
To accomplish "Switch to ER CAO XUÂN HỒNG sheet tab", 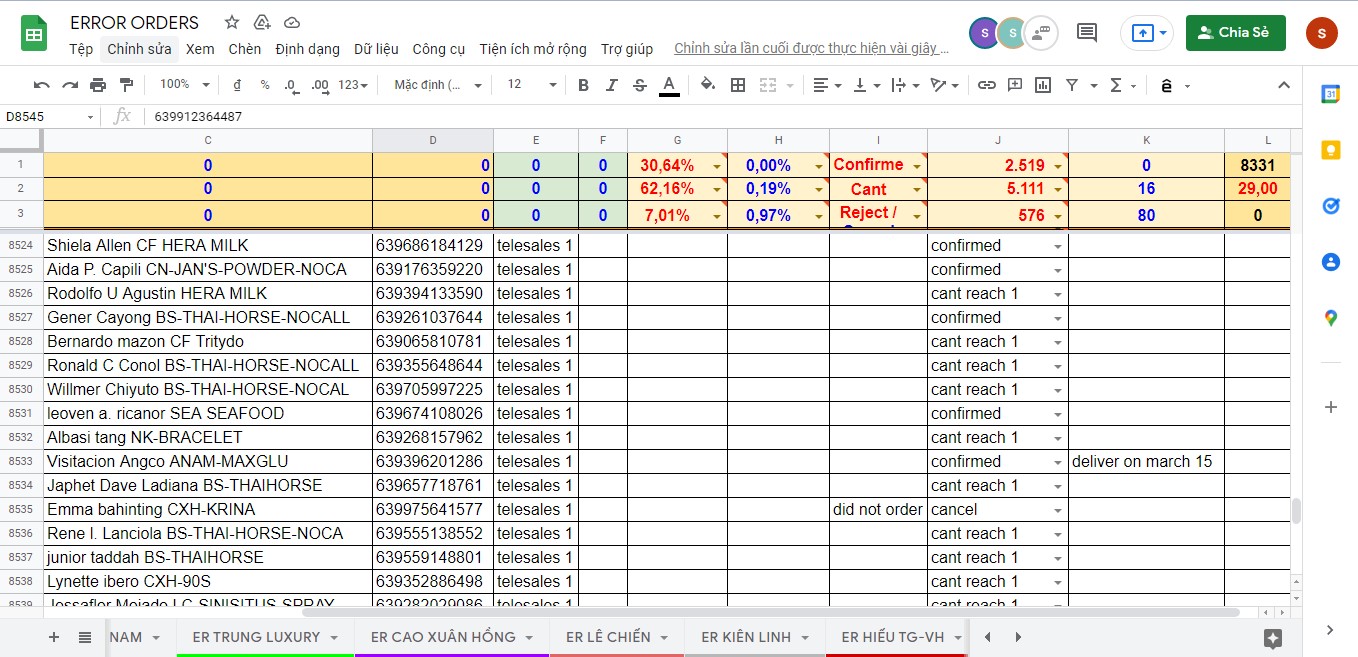I will (452, 637).
